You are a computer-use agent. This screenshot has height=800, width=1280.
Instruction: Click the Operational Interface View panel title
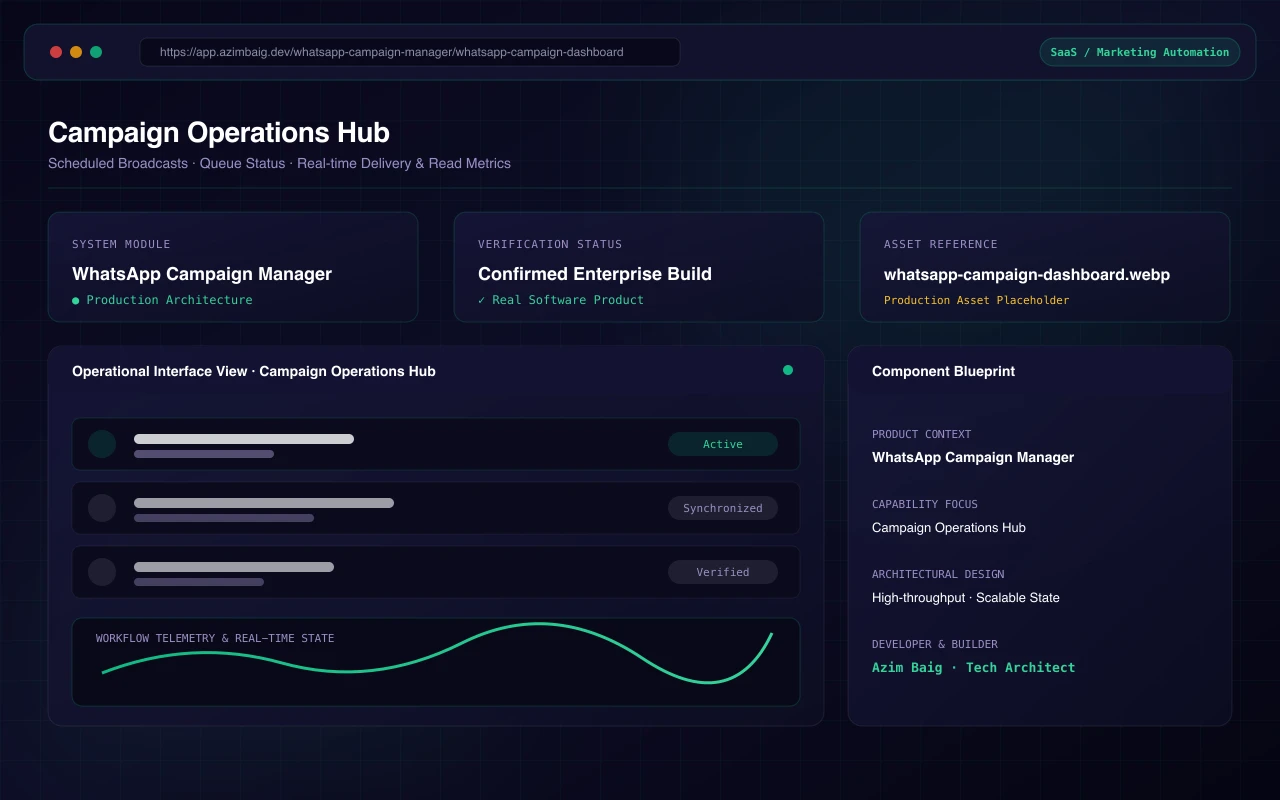click(x=254, y=371)
